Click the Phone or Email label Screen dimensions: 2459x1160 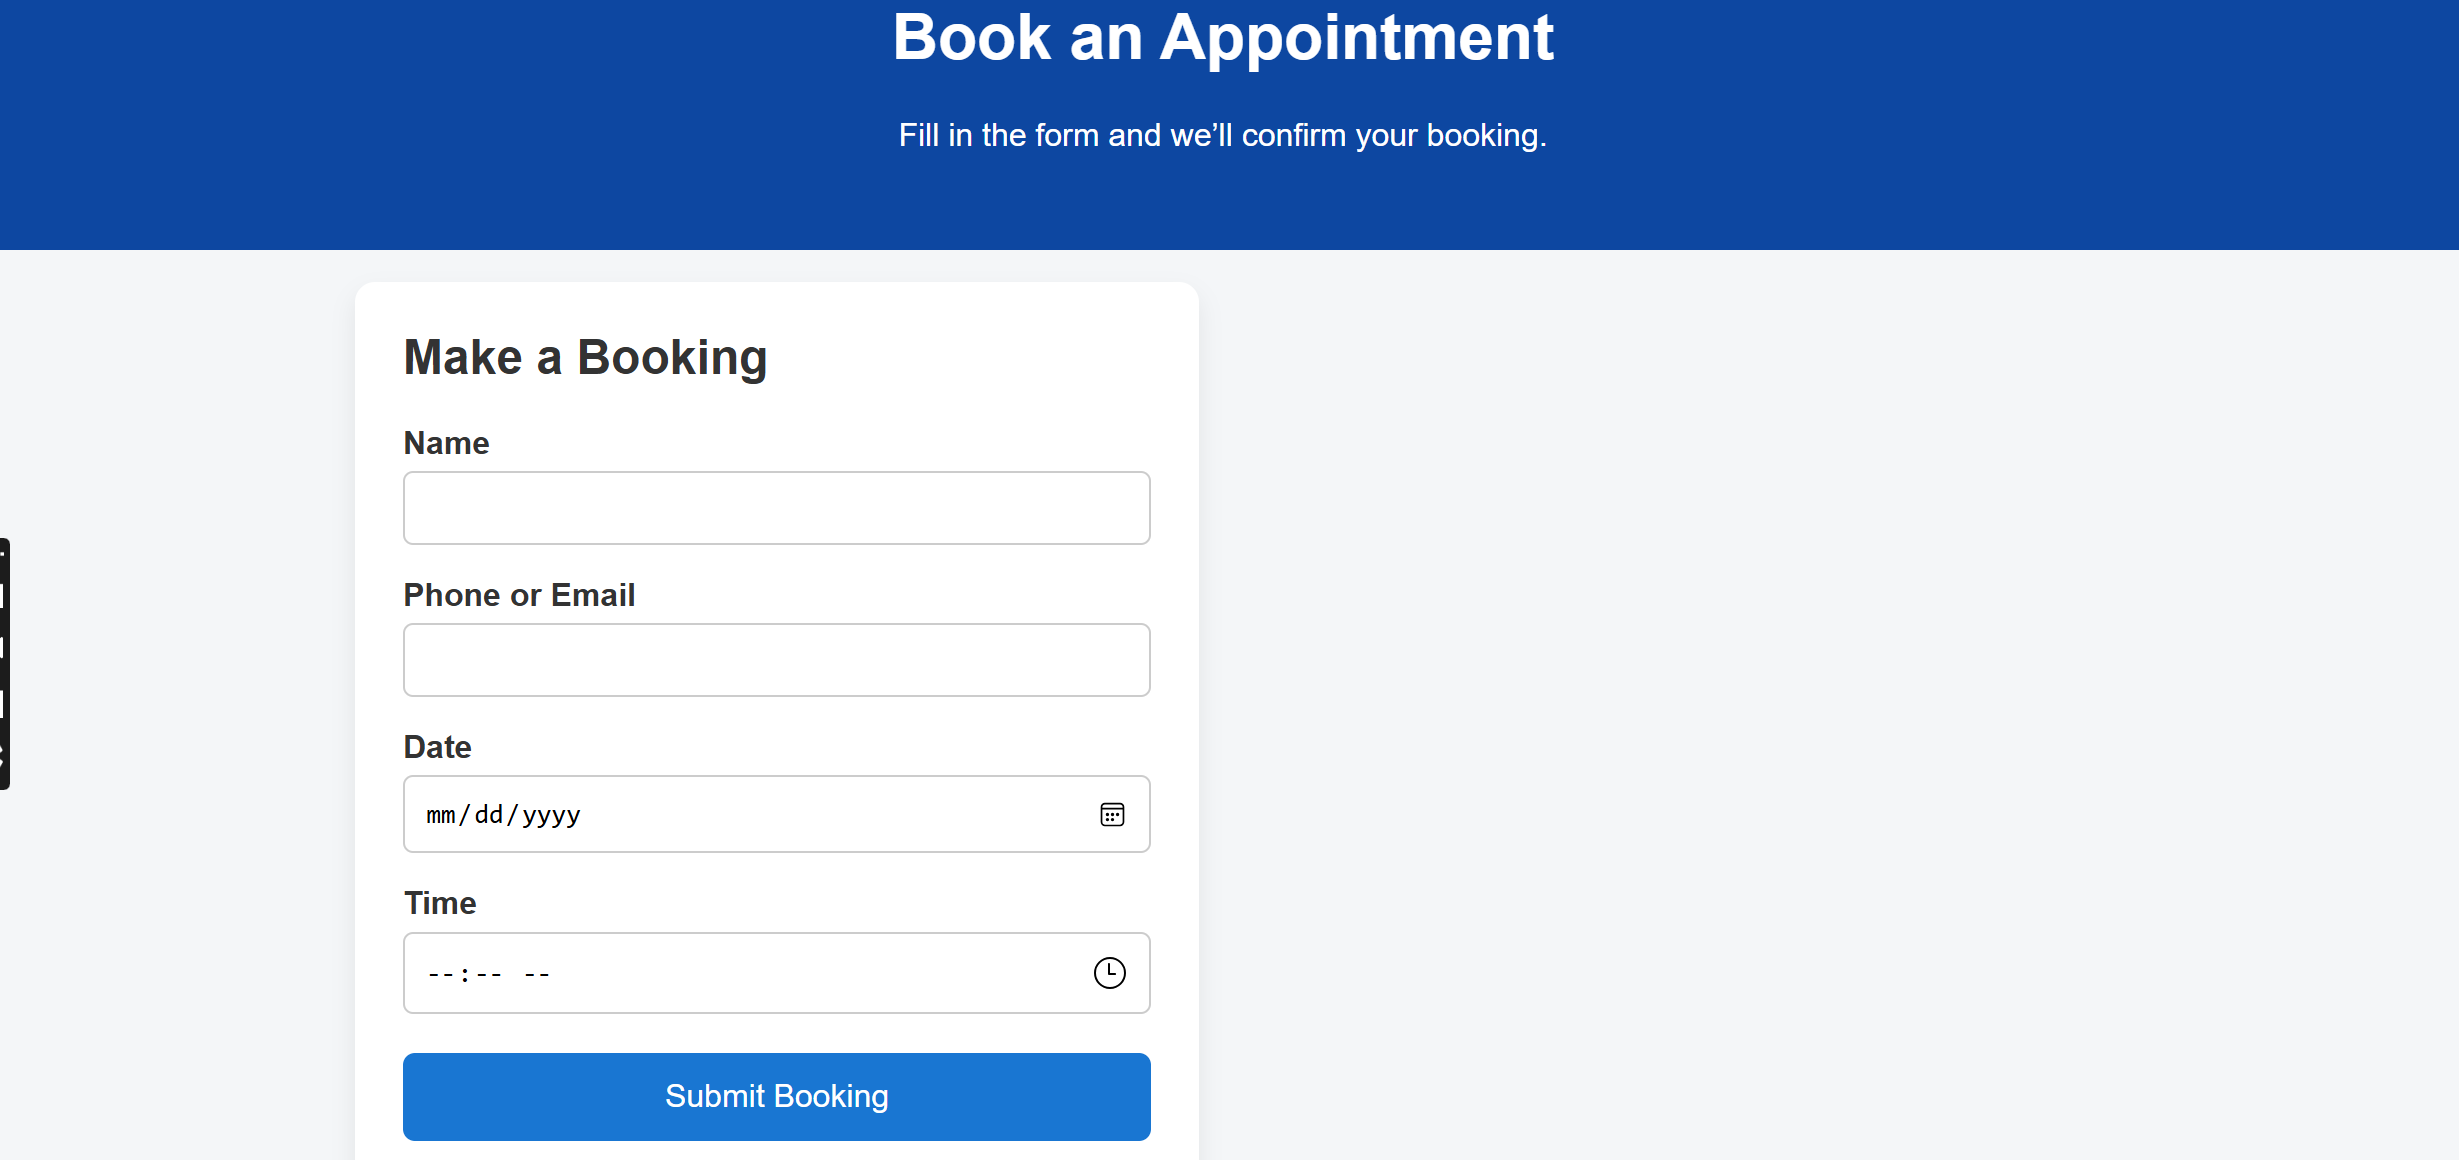[x=519, y=595]
